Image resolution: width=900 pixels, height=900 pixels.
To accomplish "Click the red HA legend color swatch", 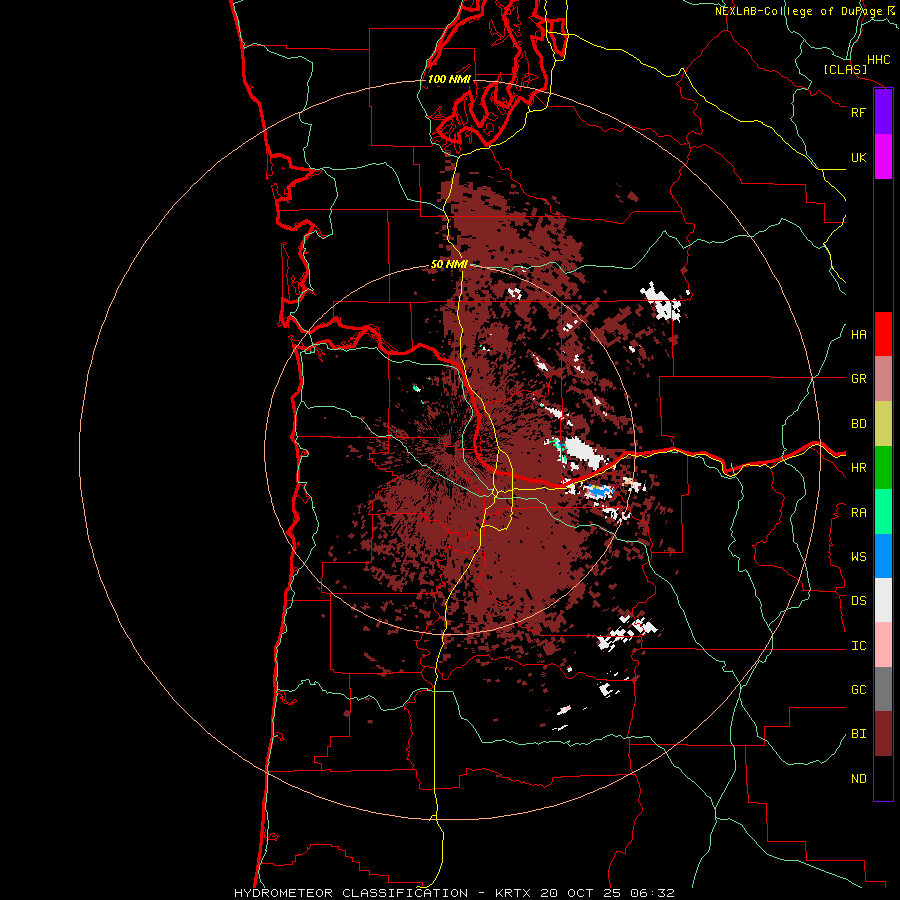I will (883, 334).
